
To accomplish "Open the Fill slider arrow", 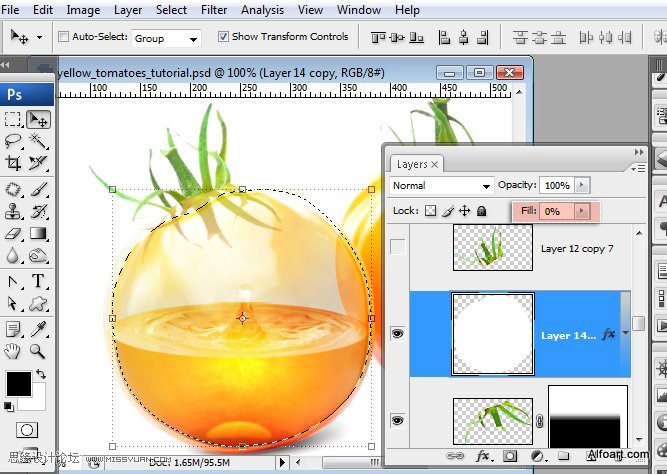I will 582,211.
